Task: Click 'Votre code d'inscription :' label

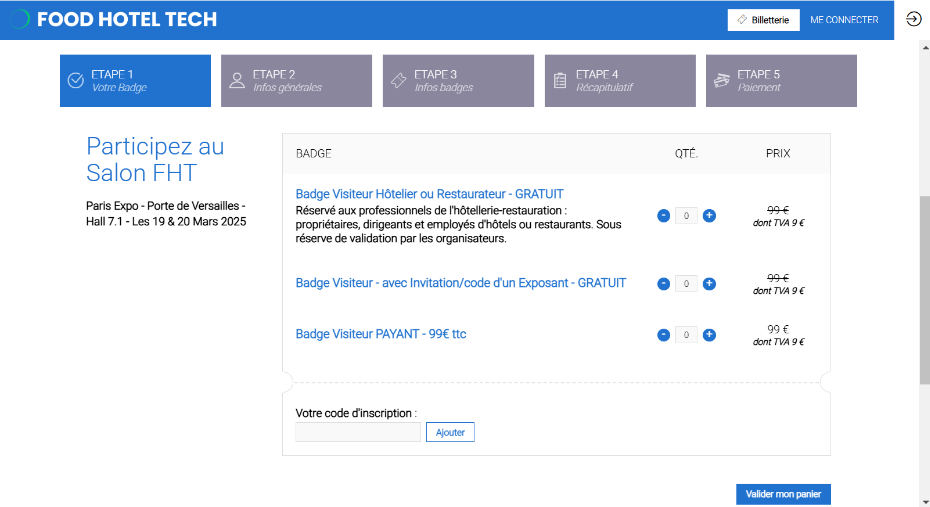Action: 356,413
